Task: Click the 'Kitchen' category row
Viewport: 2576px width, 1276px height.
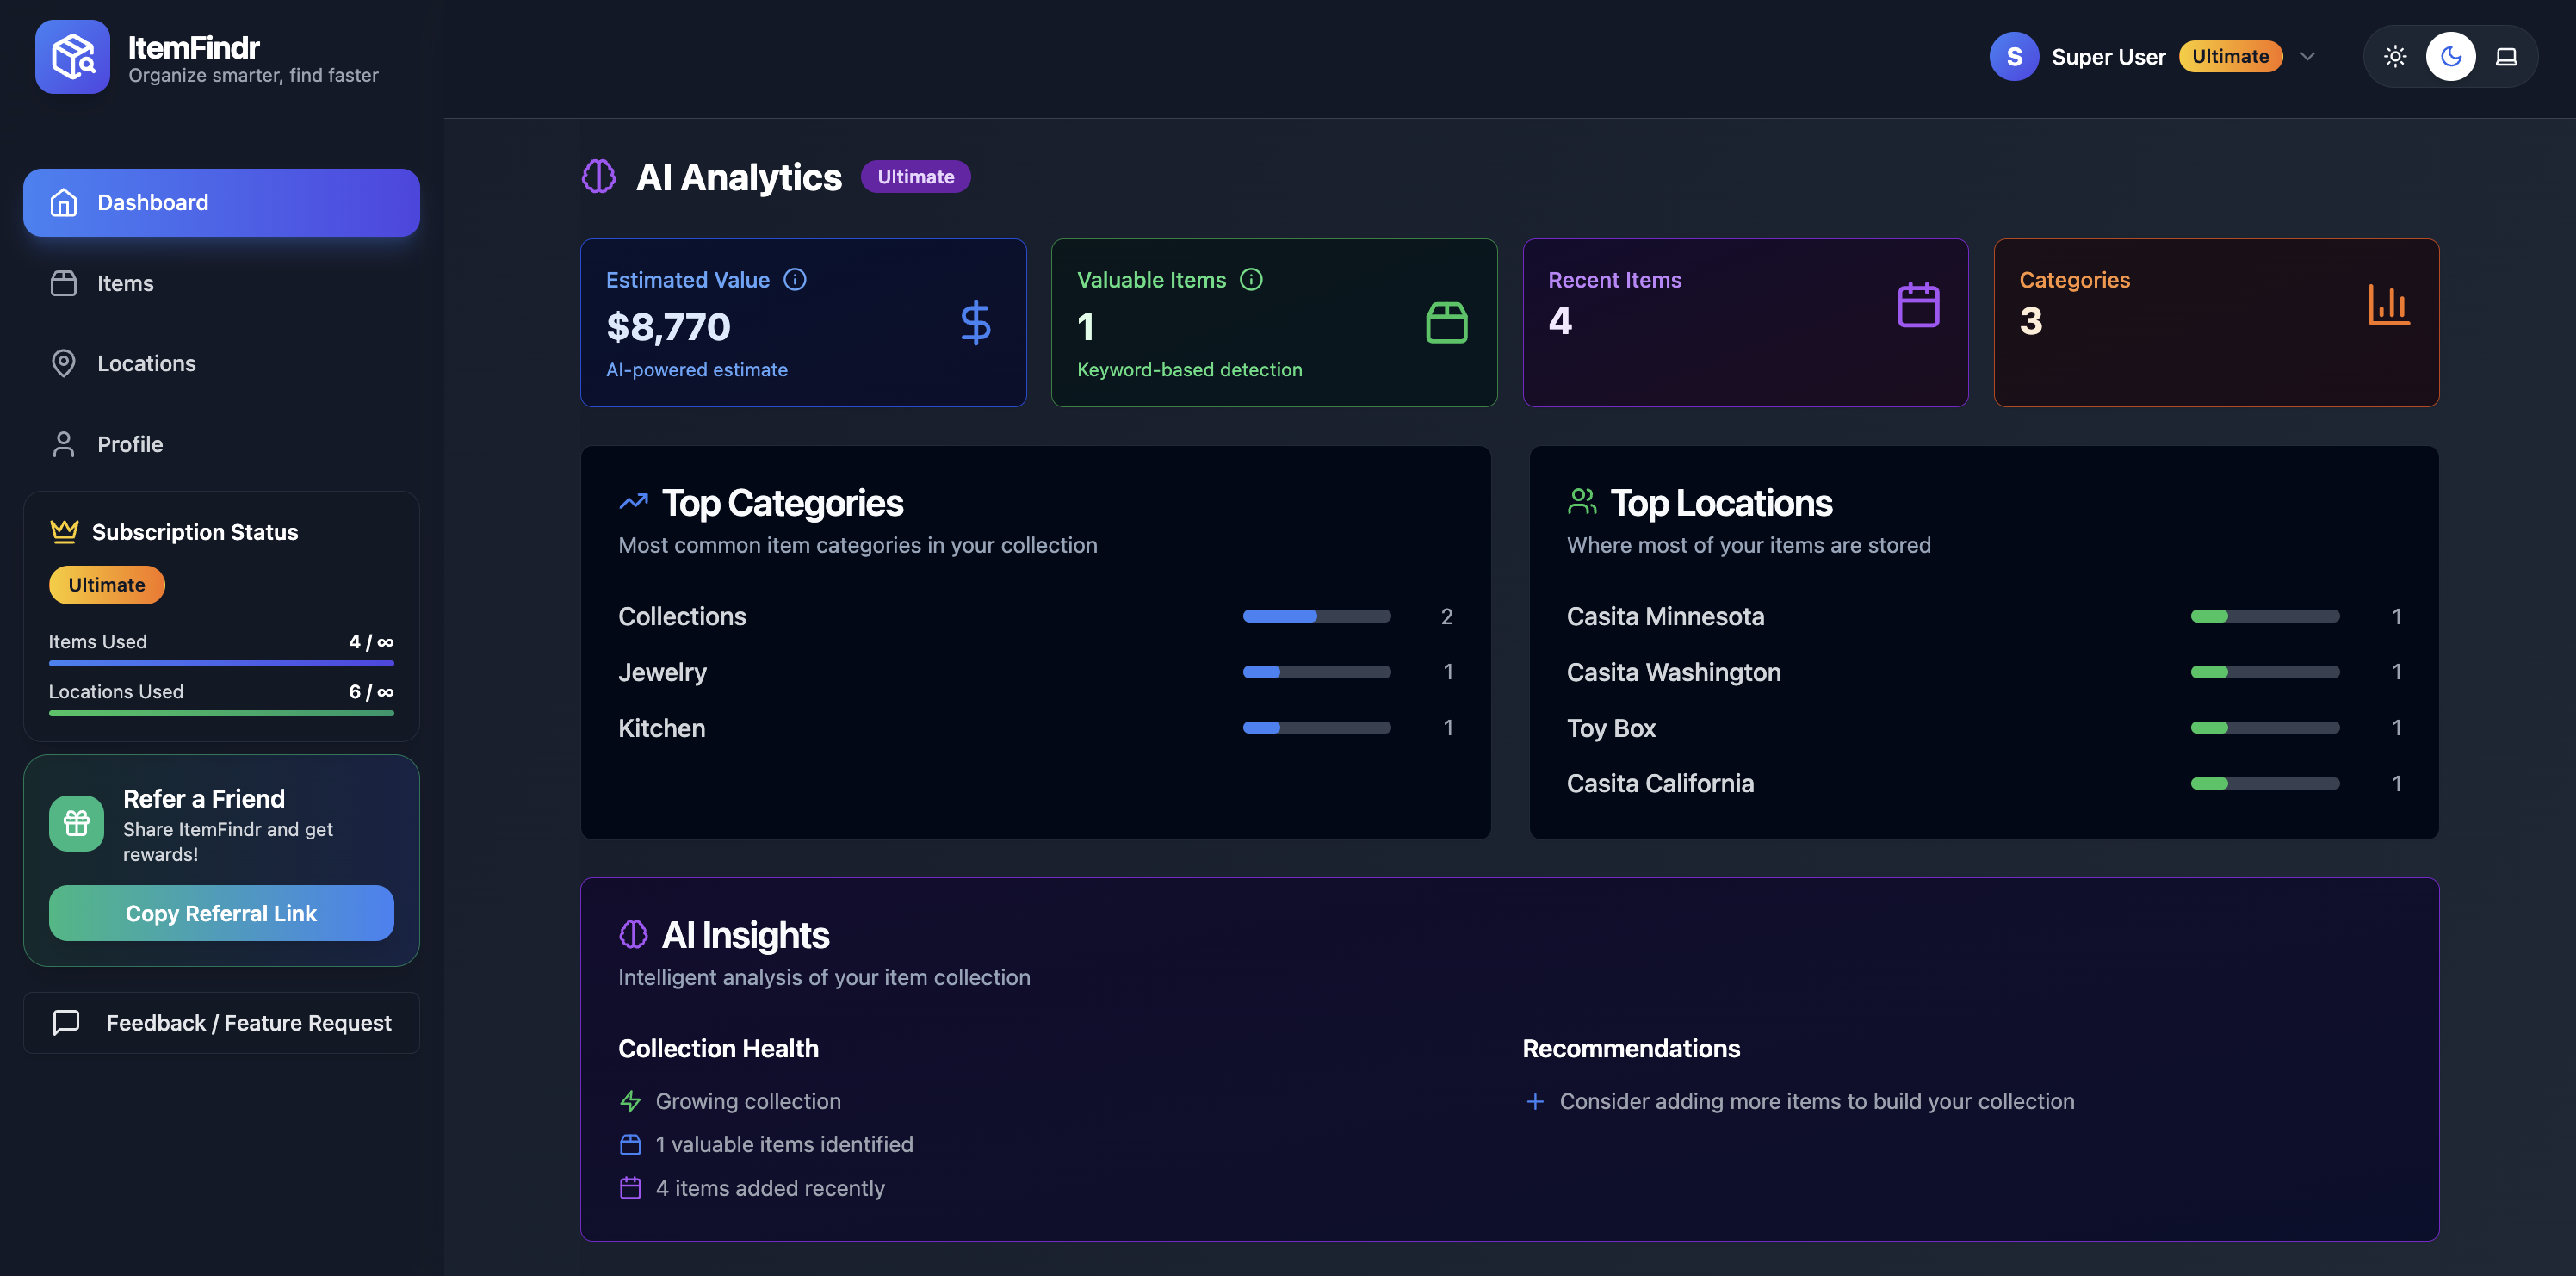Action: click(x=1035, y=728)
